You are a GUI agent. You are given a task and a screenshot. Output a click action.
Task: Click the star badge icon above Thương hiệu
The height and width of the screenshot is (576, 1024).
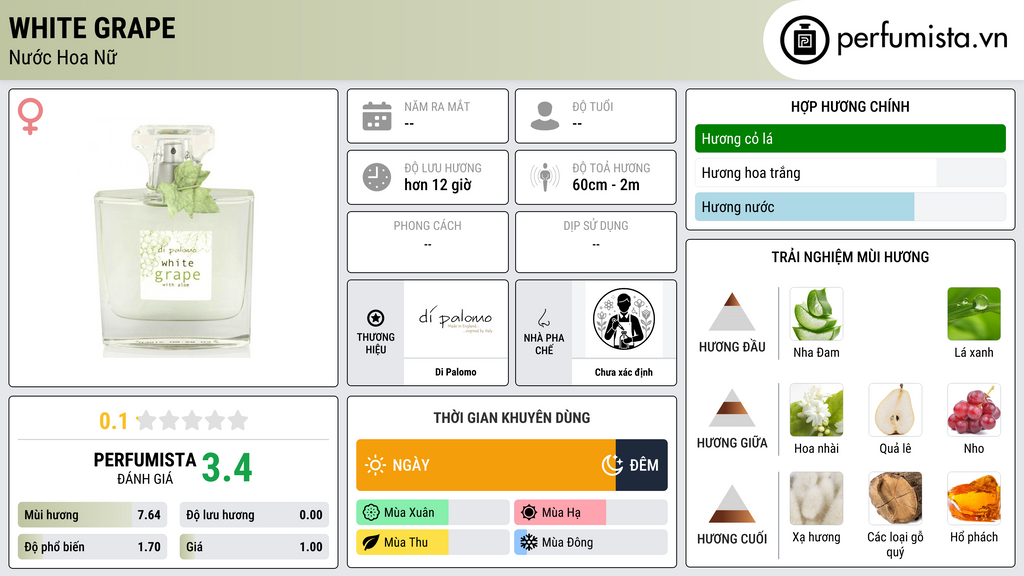click(376, 318)
